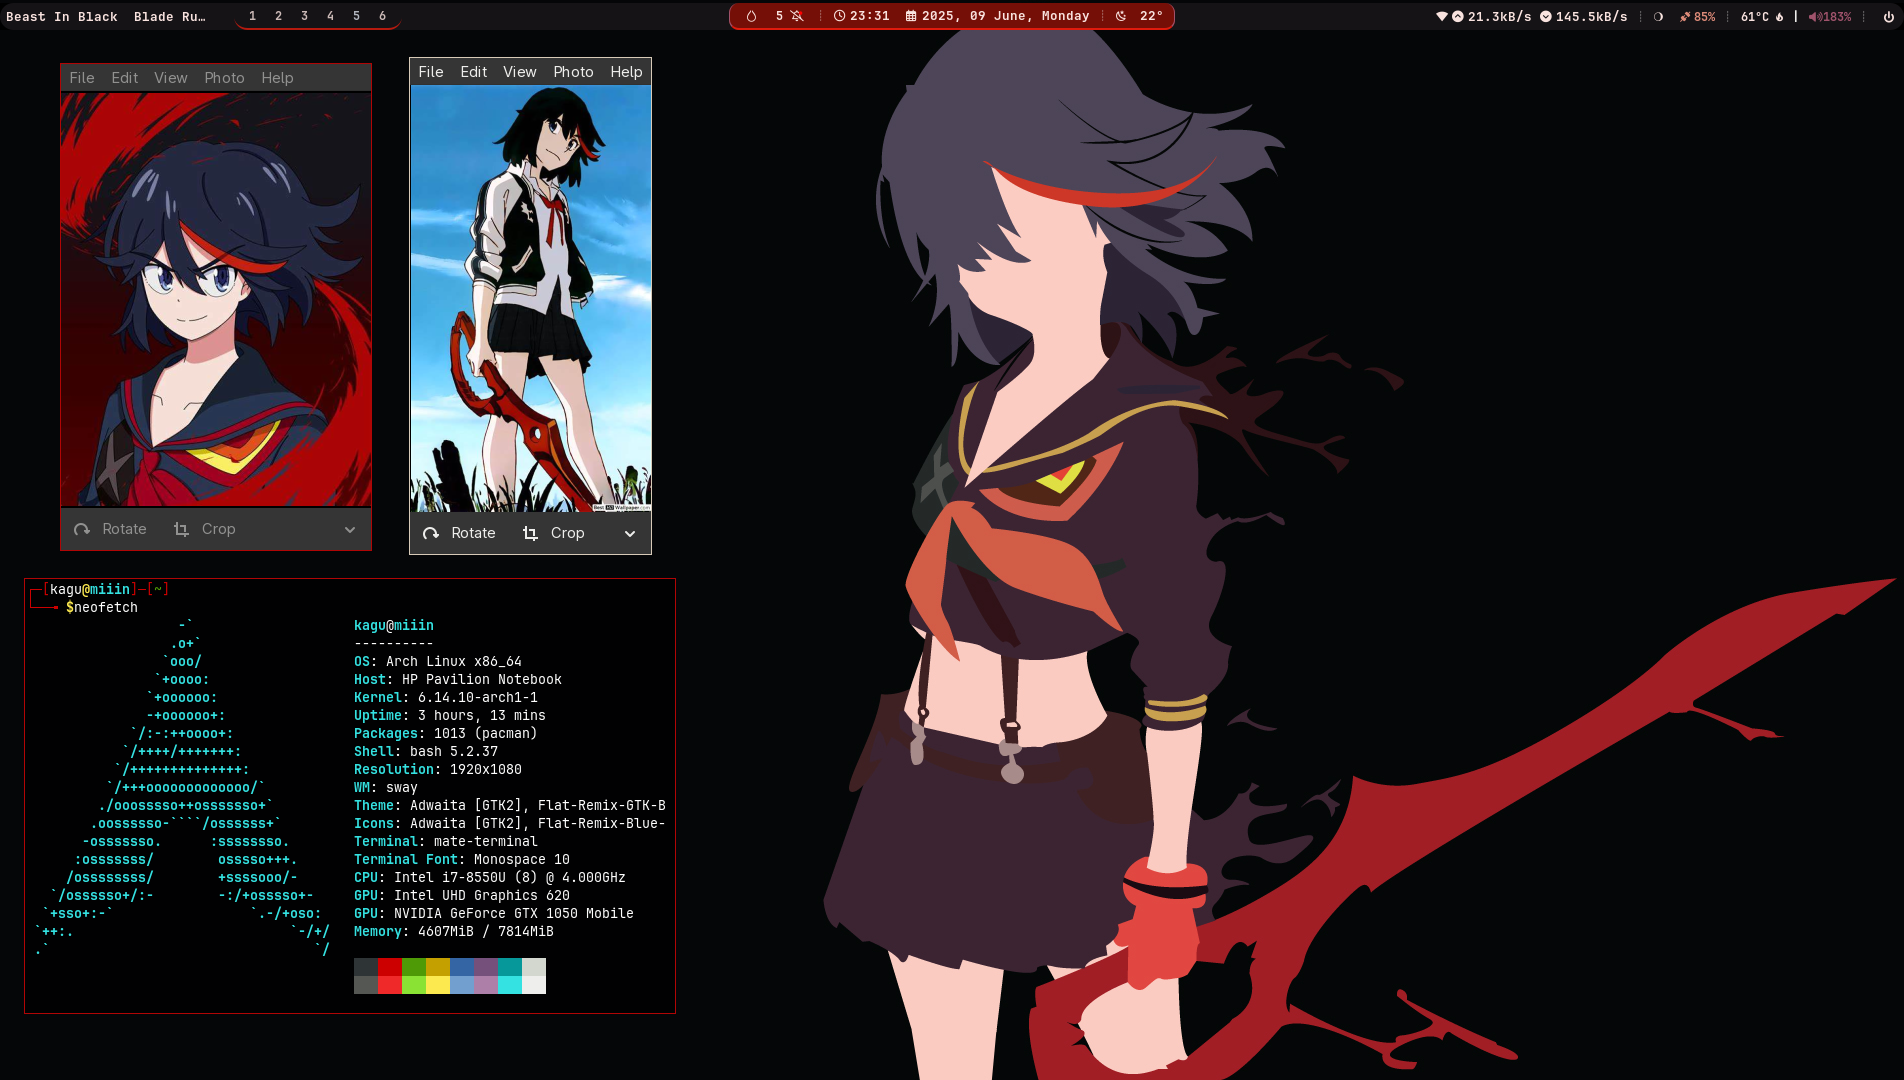Click the 22° temperature reading
This screenshot has height=1080, width=1904.
tap(1151, 16)
